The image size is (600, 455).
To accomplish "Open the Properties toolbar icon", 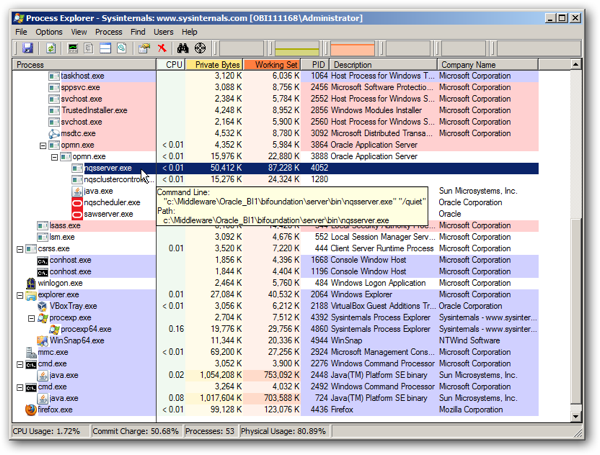I will (144, 48).
